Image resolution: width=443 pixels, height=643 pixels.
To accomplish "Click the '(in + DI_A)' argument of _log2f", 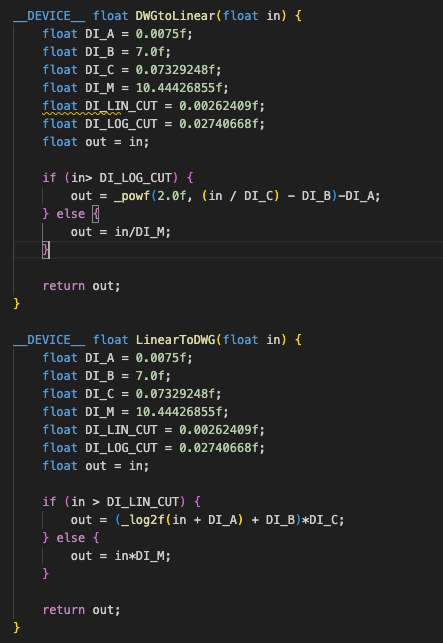I will [204, 520].
